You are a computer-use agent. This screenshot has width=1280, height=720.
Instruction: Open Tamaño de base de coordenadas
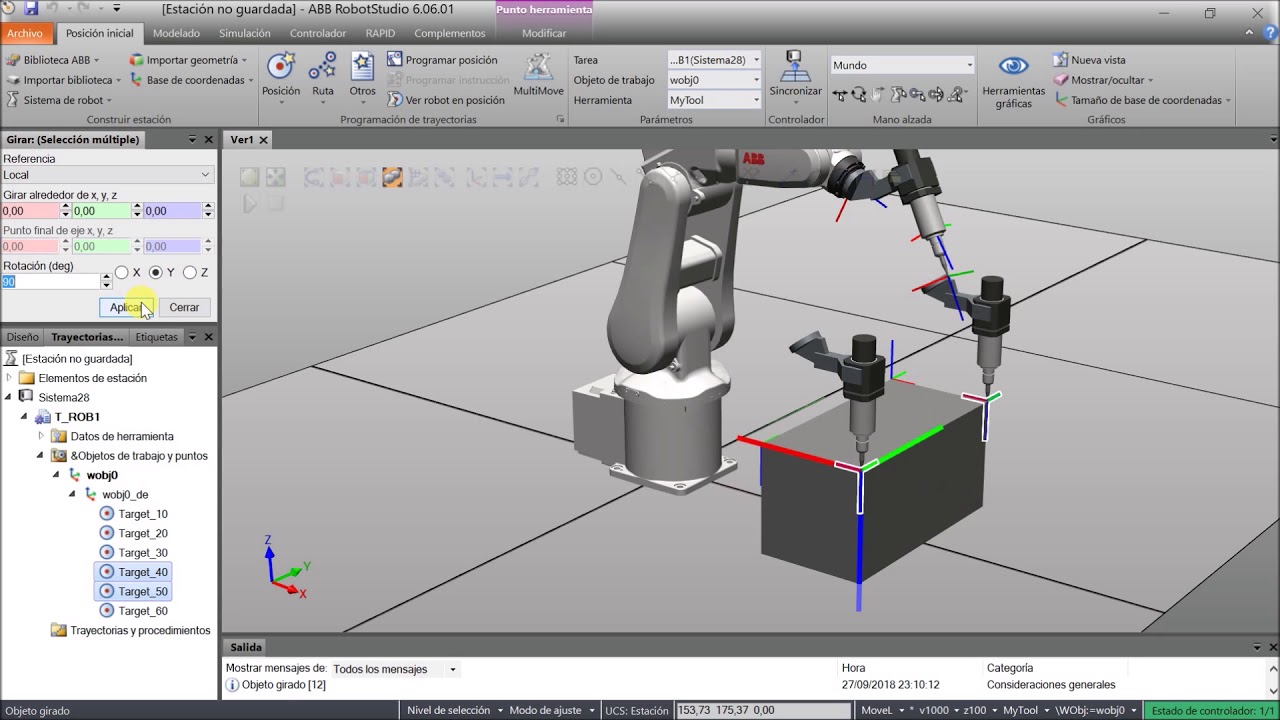[x=1142, y=100]
